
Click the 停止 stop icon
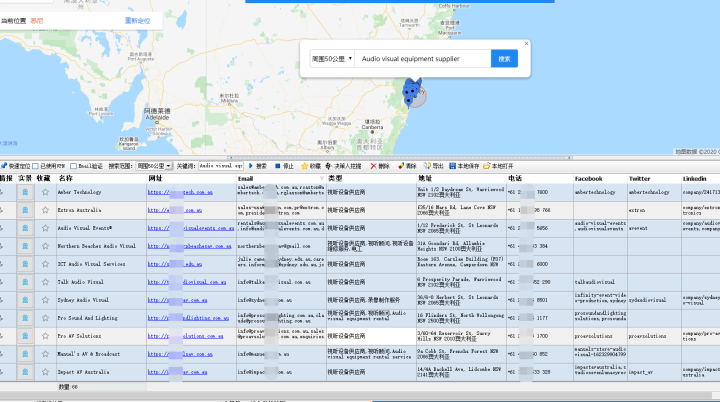point(277,166)
